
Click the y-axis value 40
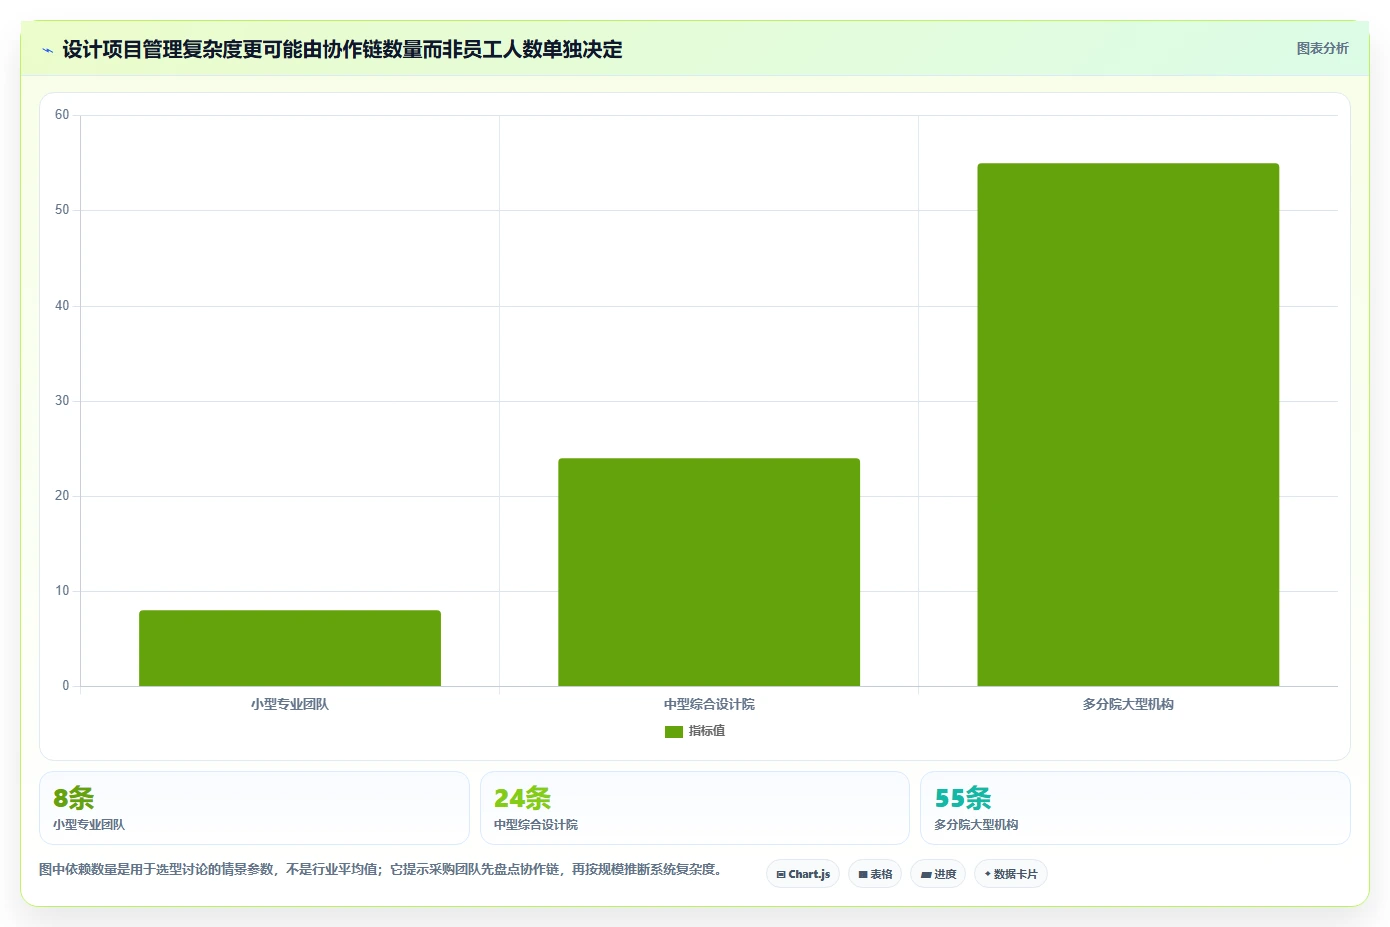(62, 306)
